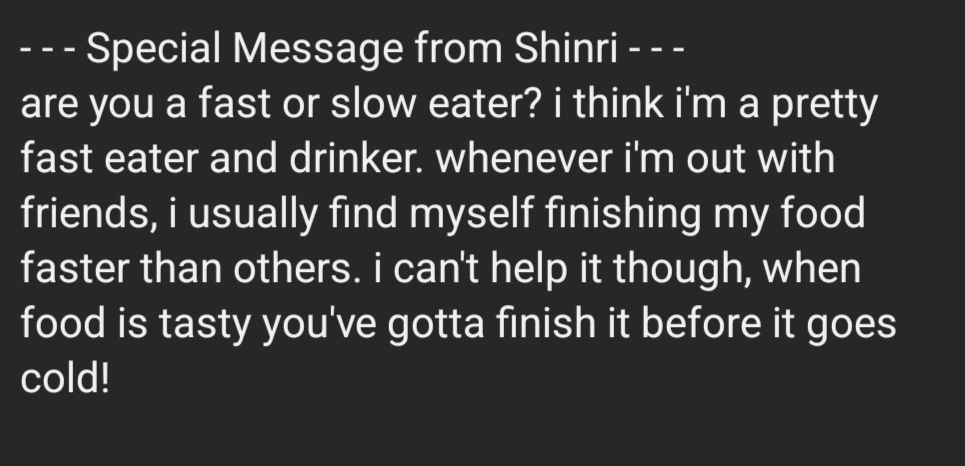
Task: Click the word tasty
Action: pos(190,325)
